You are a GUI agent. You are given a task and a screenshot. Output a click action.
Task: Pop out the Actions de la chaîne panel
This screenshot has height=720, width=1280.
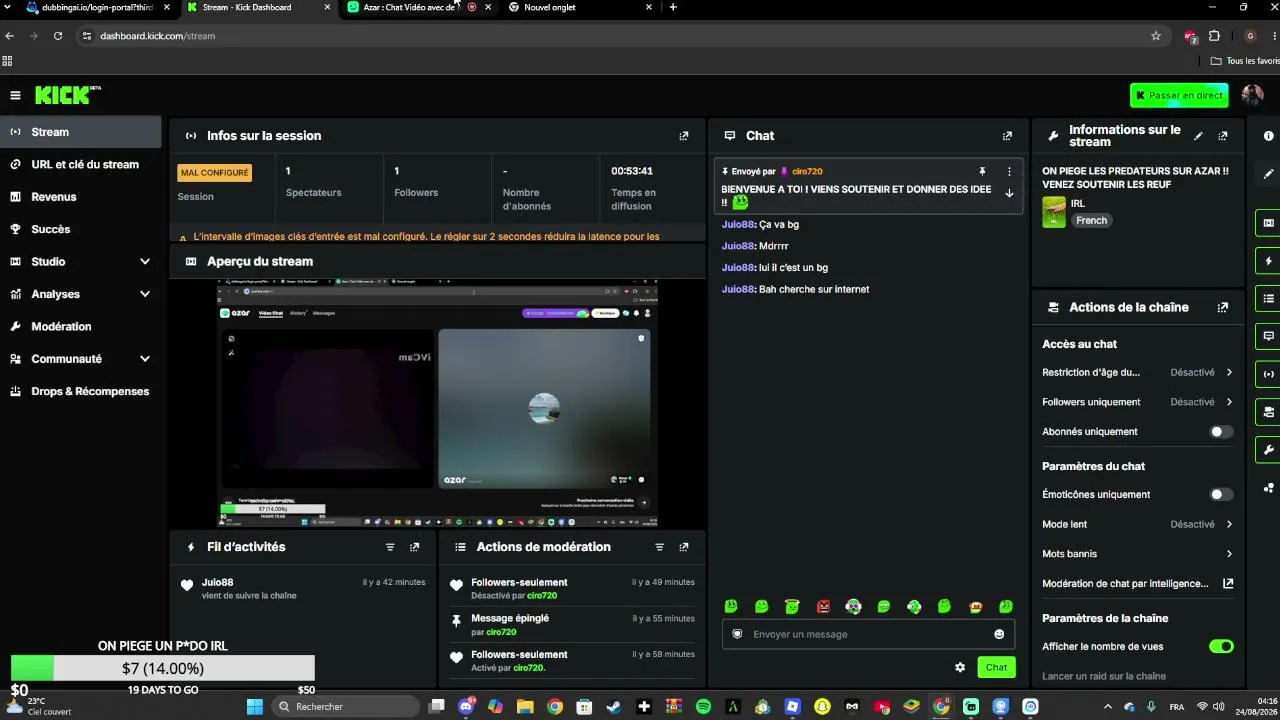point(1223,308)
